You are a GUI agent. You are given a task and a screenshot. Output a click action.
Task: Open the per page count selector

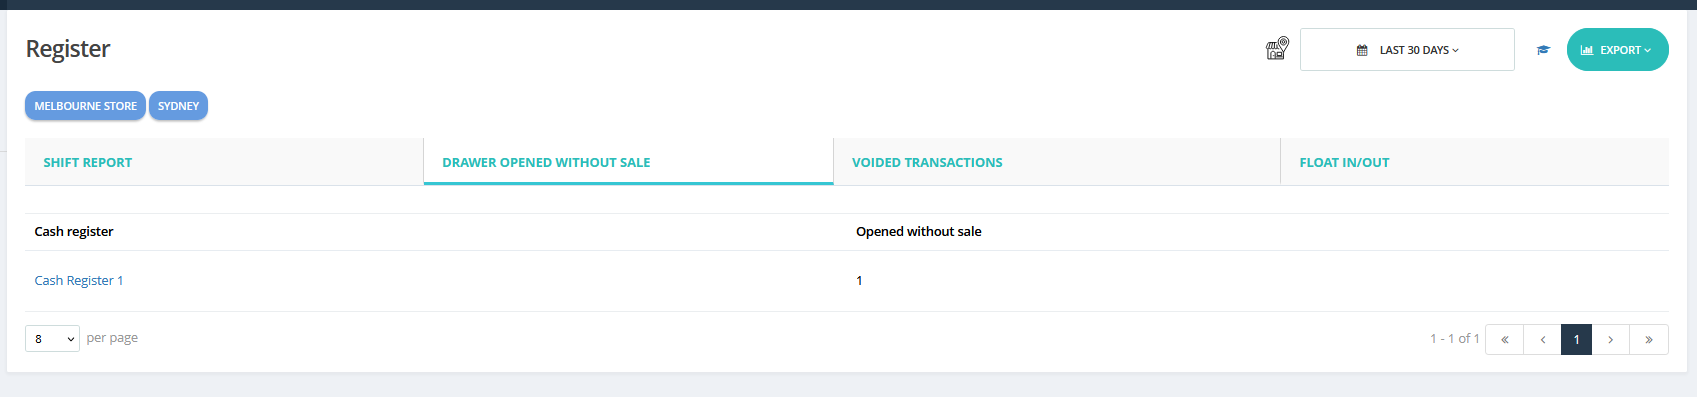point(52,339)
